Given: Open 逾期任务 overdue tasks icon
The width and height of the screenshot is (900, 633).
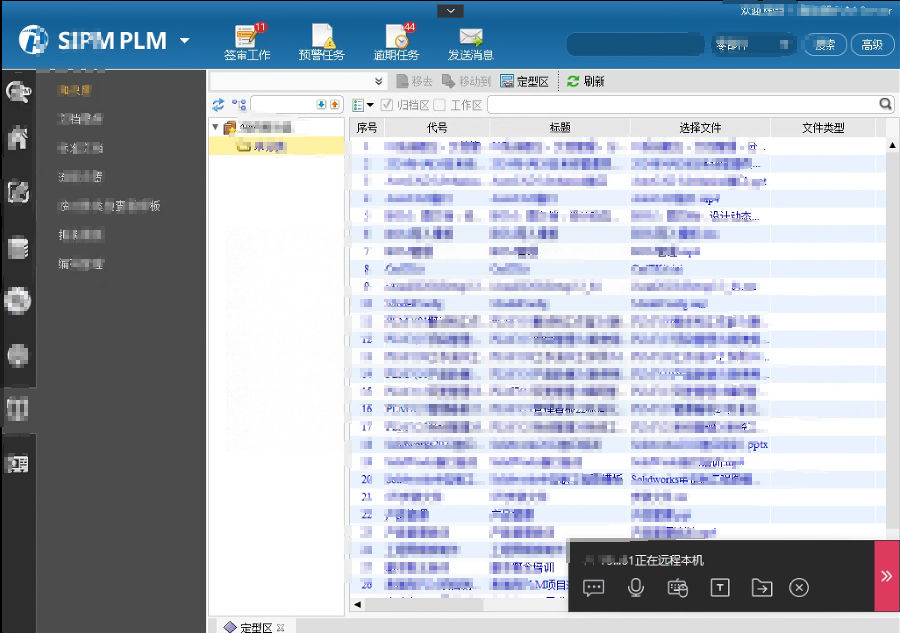Looking at the screenshot, I should [x=397, y=38].
